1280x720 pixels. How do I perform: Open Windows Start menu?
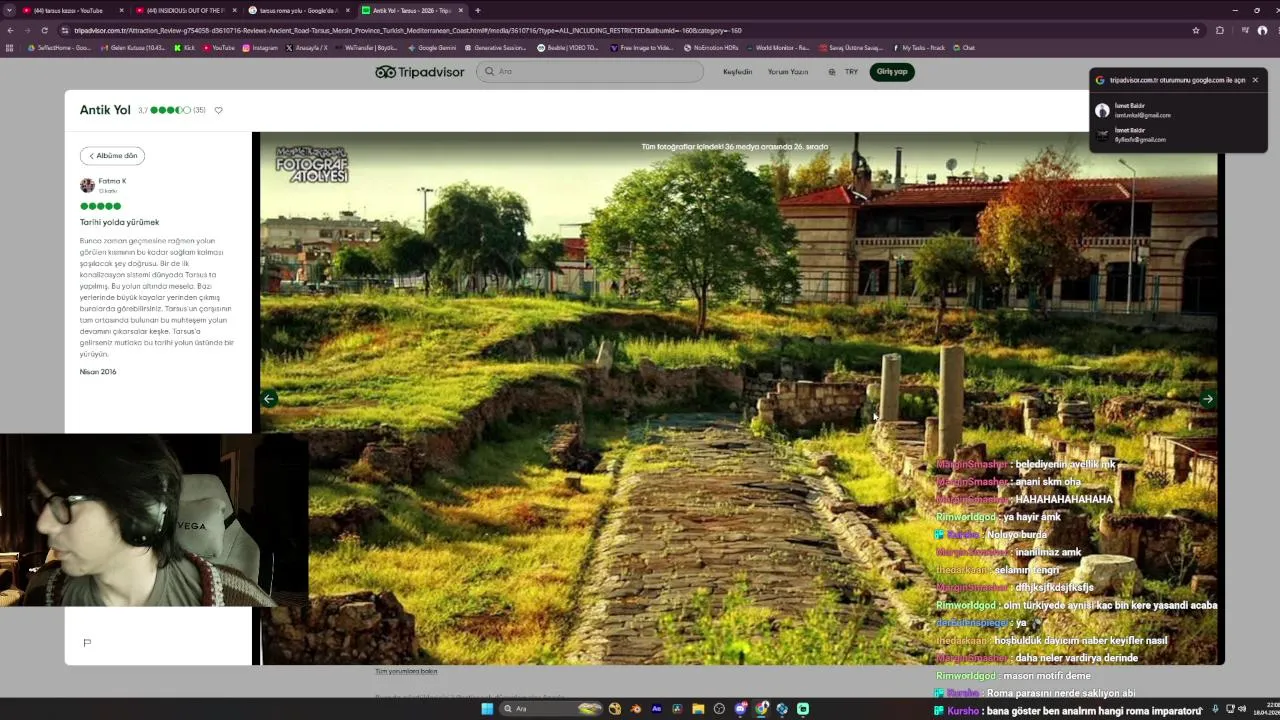(x=487, y=709)
